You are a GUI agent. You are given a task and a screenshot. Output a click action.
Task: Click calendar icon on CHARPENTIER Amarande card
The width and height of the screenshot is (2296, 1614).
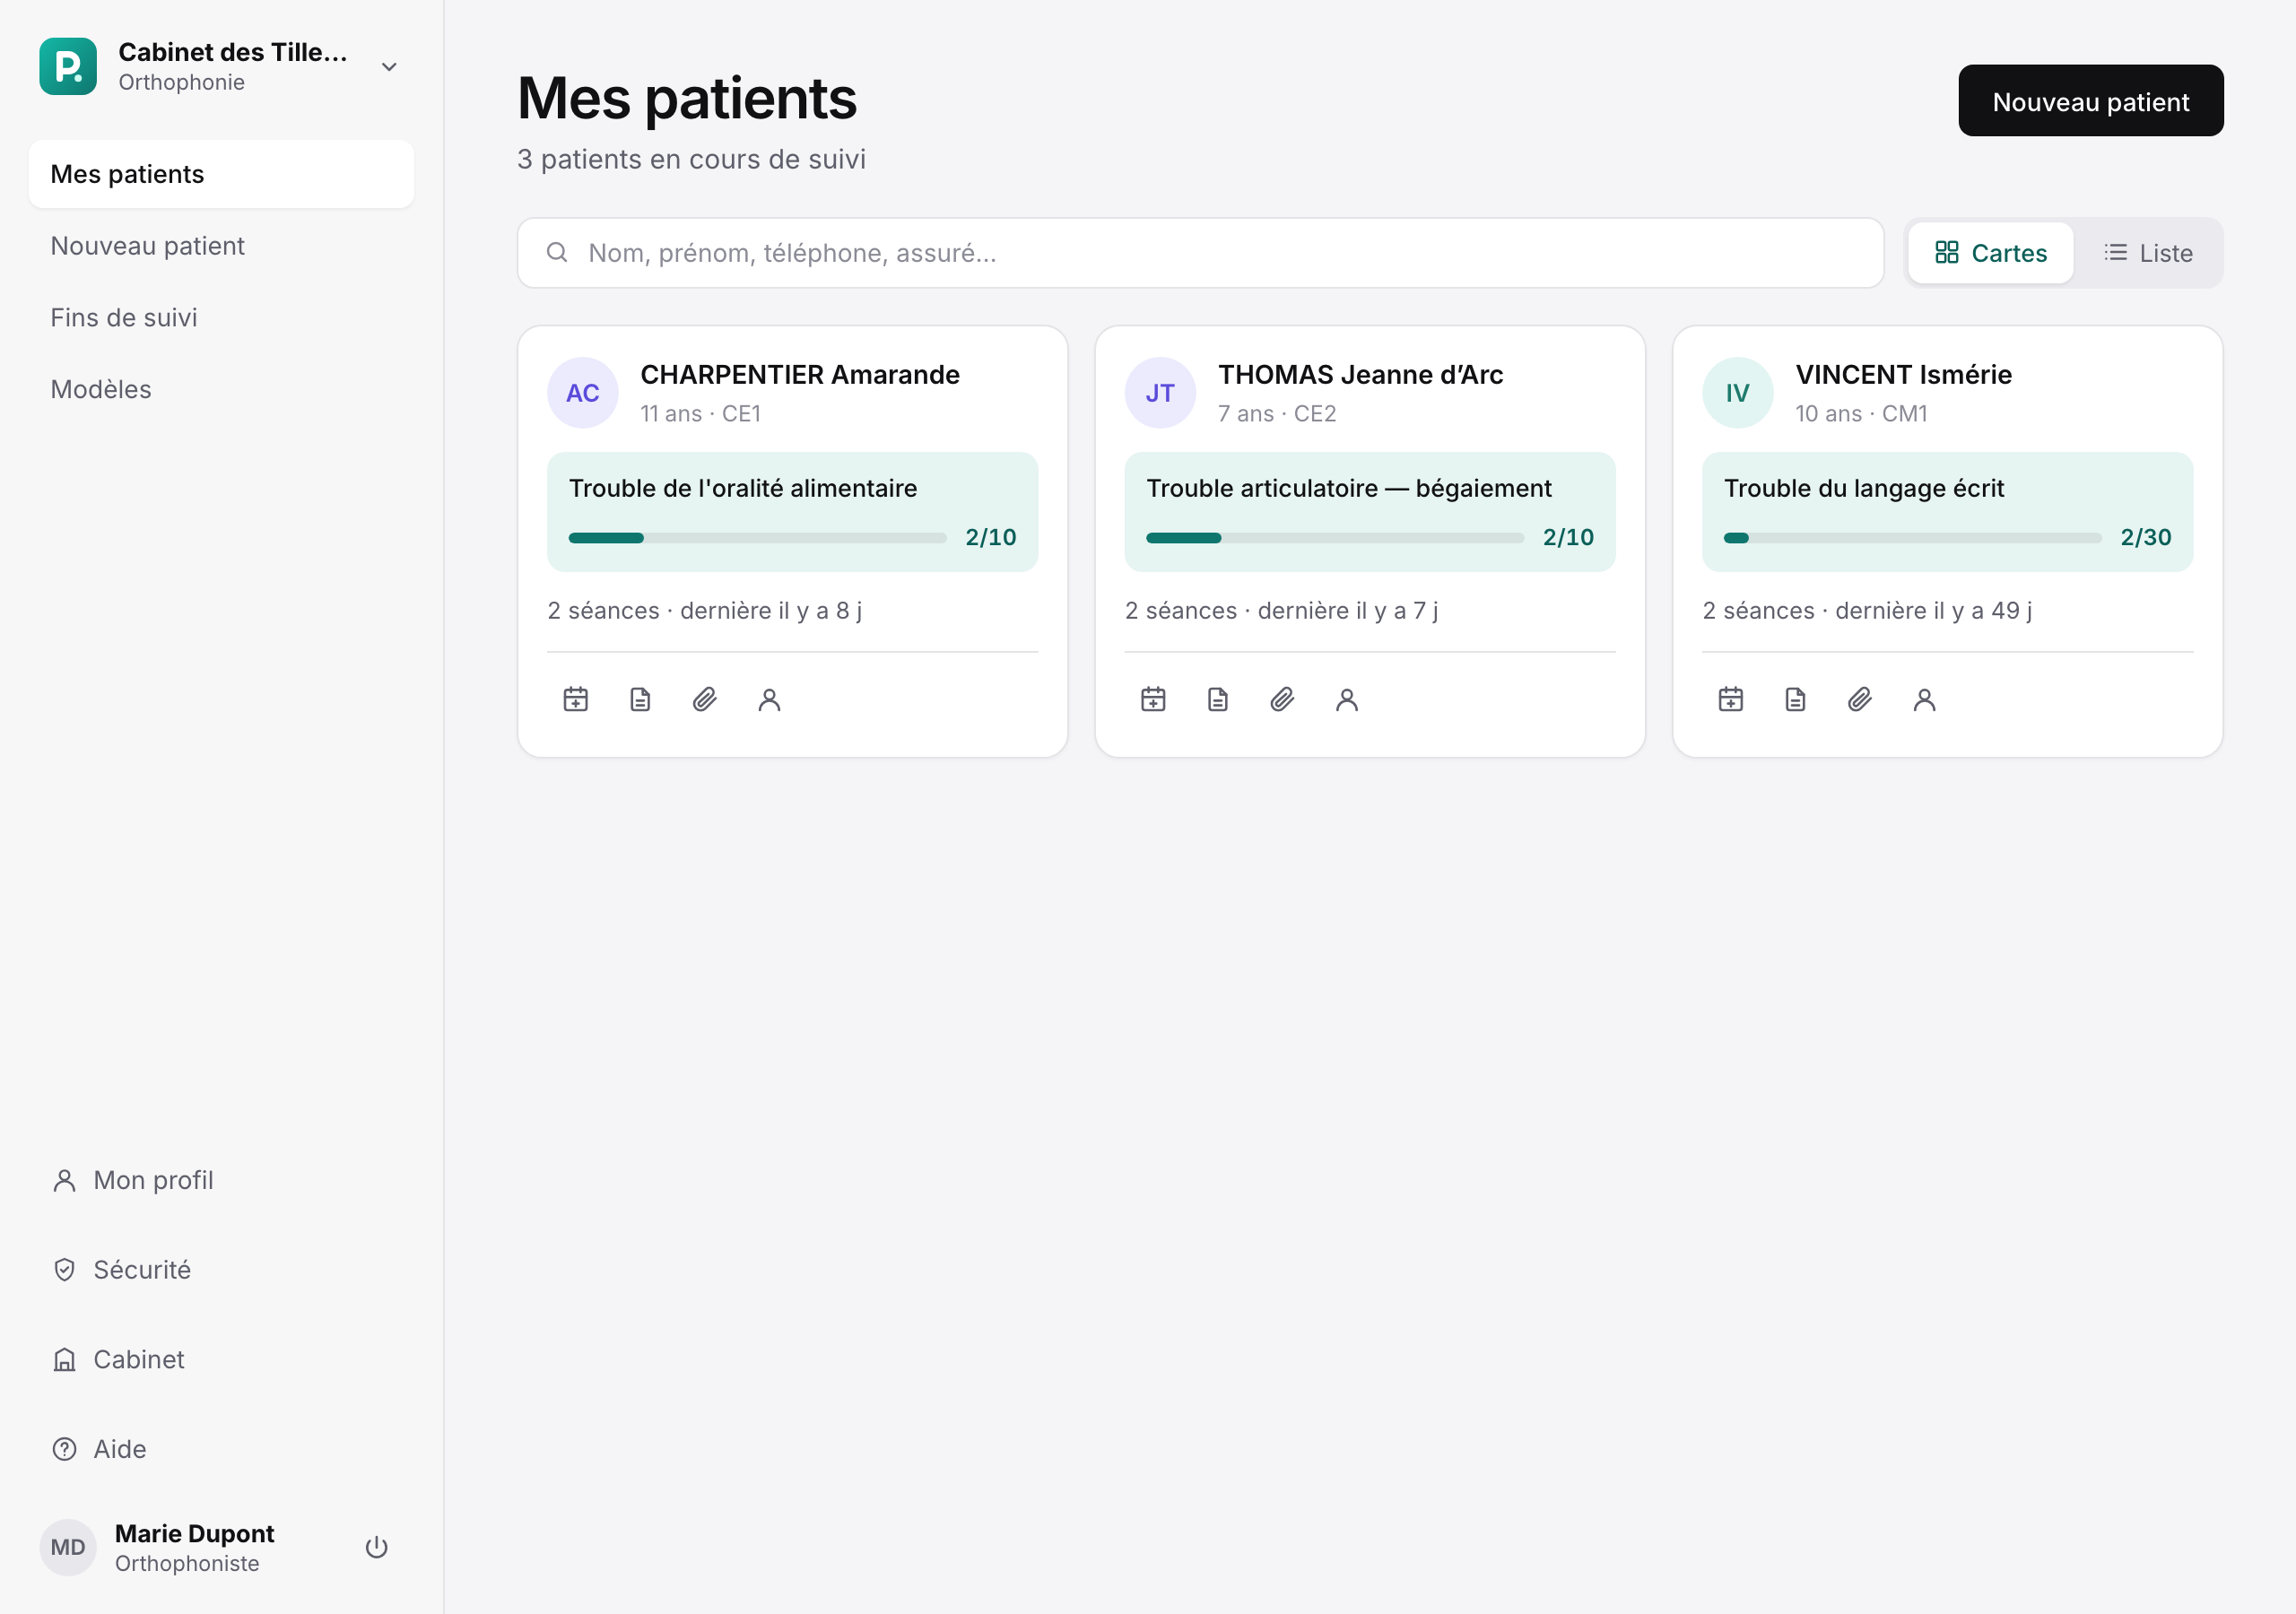(x=576, y=699)
